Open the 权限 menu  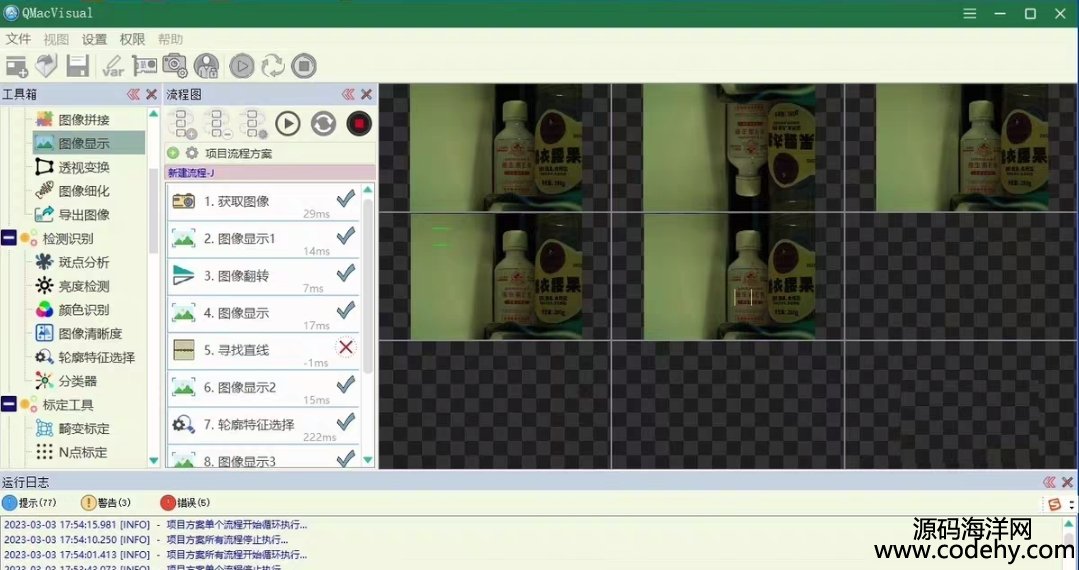point(132,39)
